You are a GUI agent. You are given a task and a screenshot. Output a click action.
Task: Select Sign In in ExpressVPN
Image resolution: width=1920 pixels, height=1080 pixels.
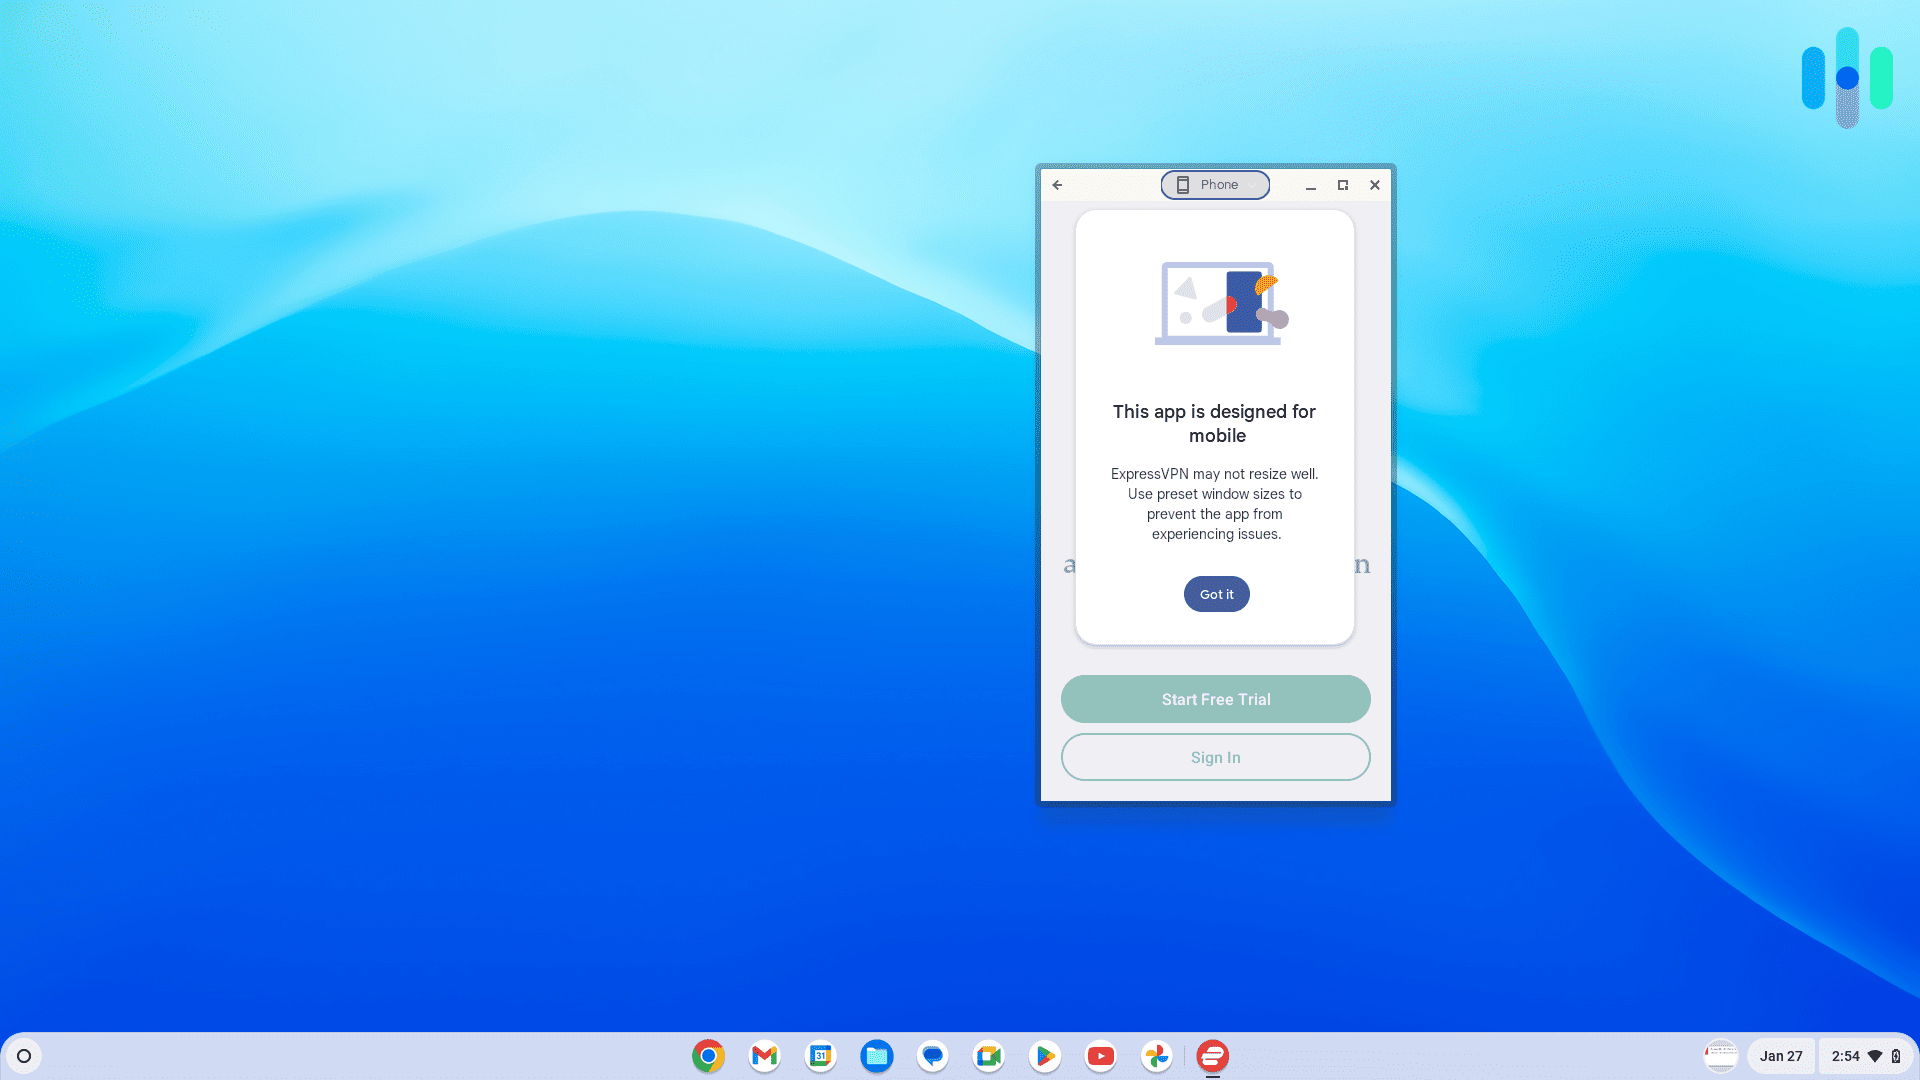tap(1215, 757)
